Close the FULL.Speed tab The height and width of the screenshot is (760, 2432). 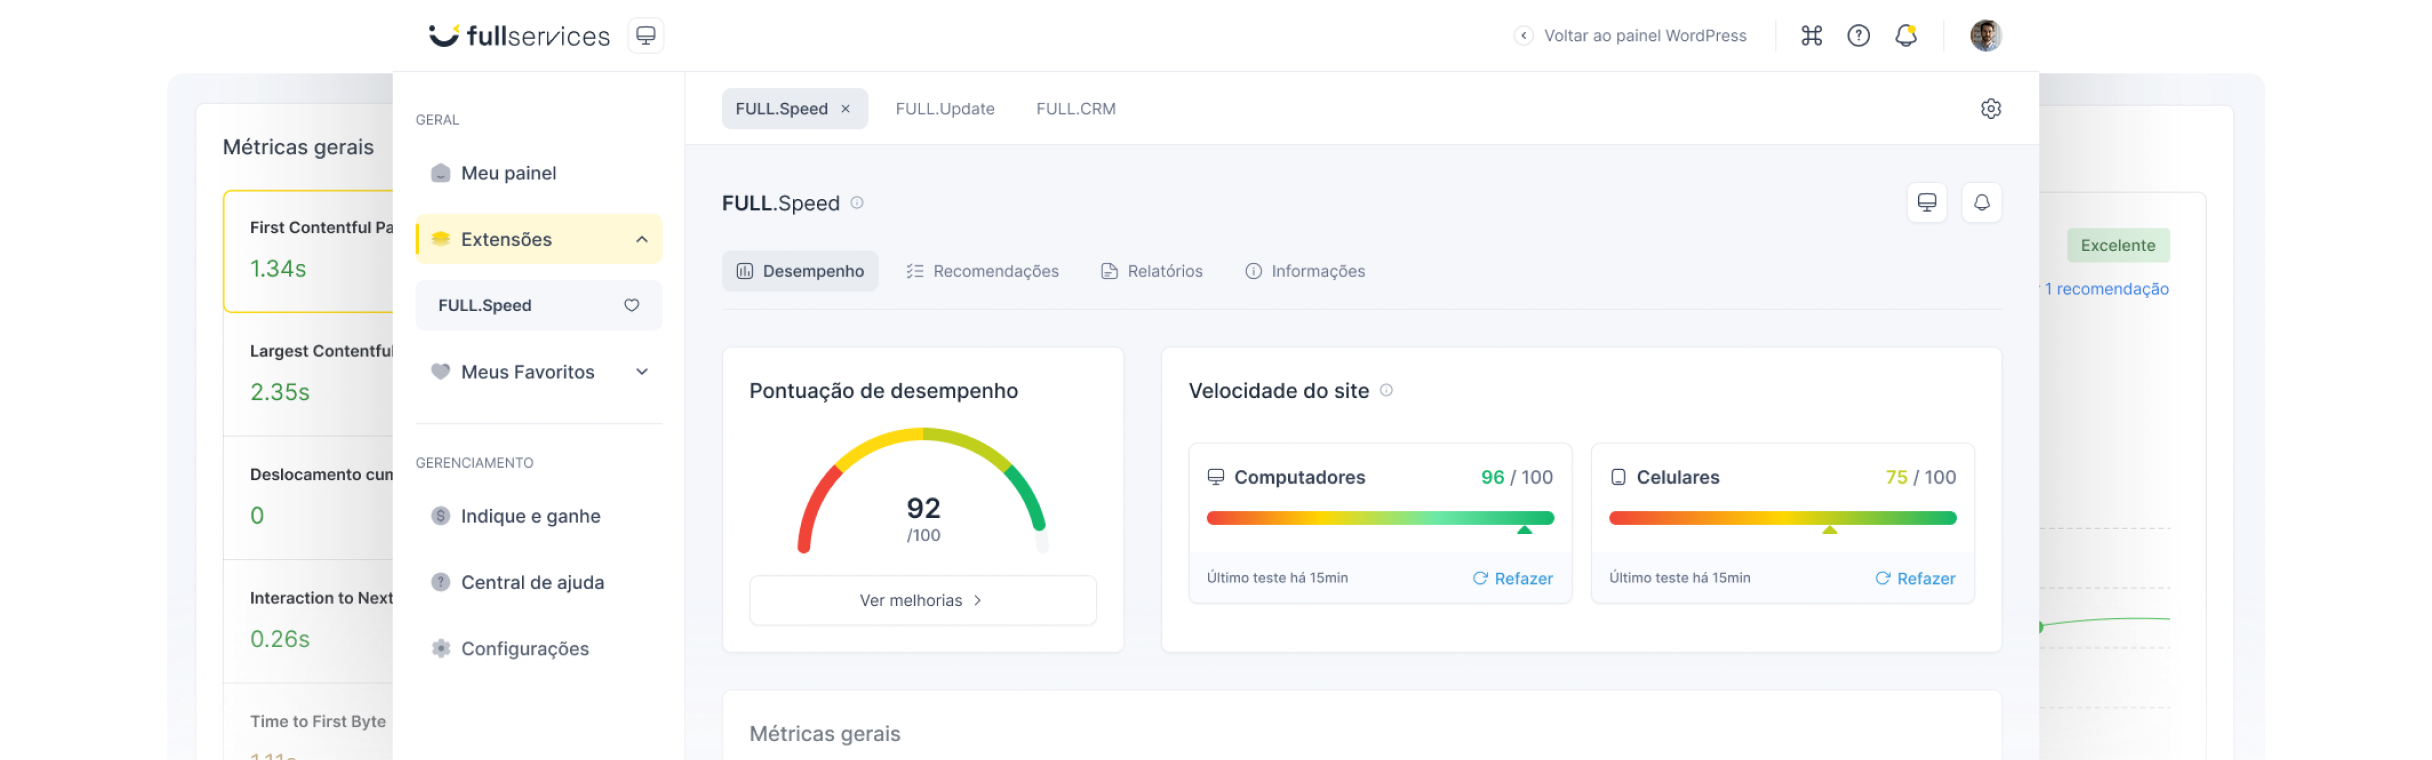pos(845,109)
